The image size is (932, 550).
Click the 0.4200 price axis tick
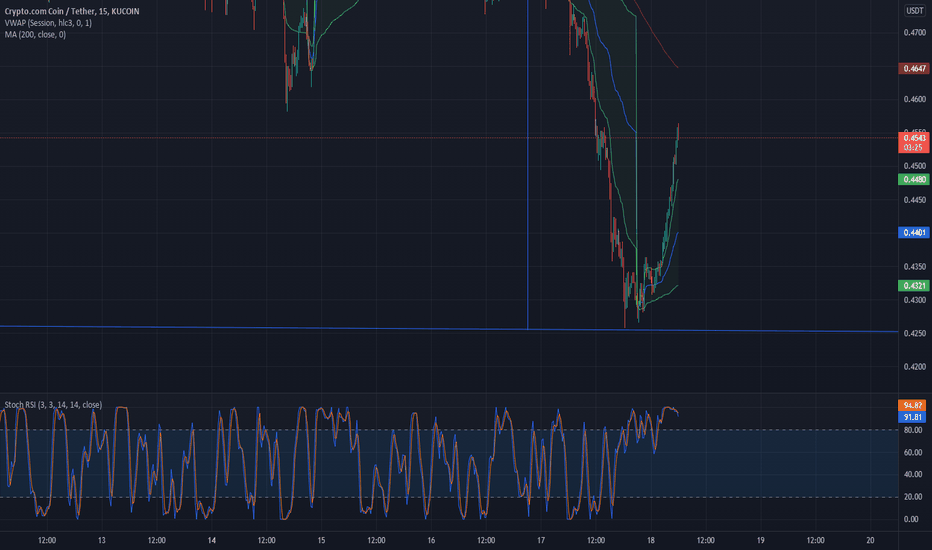tap(915, 367)
